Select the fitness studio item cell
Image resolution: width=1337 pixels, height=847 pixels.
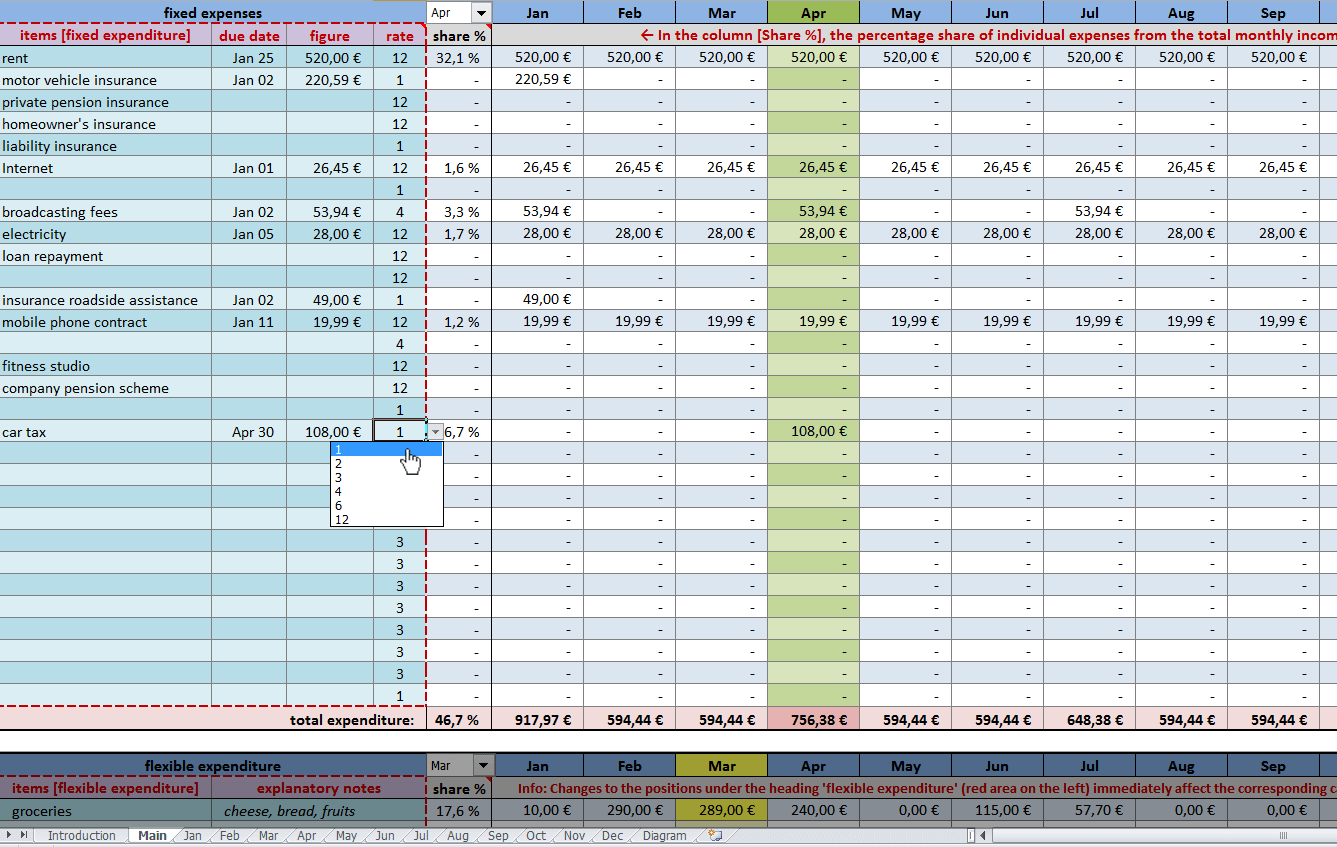tap(105, 366)
